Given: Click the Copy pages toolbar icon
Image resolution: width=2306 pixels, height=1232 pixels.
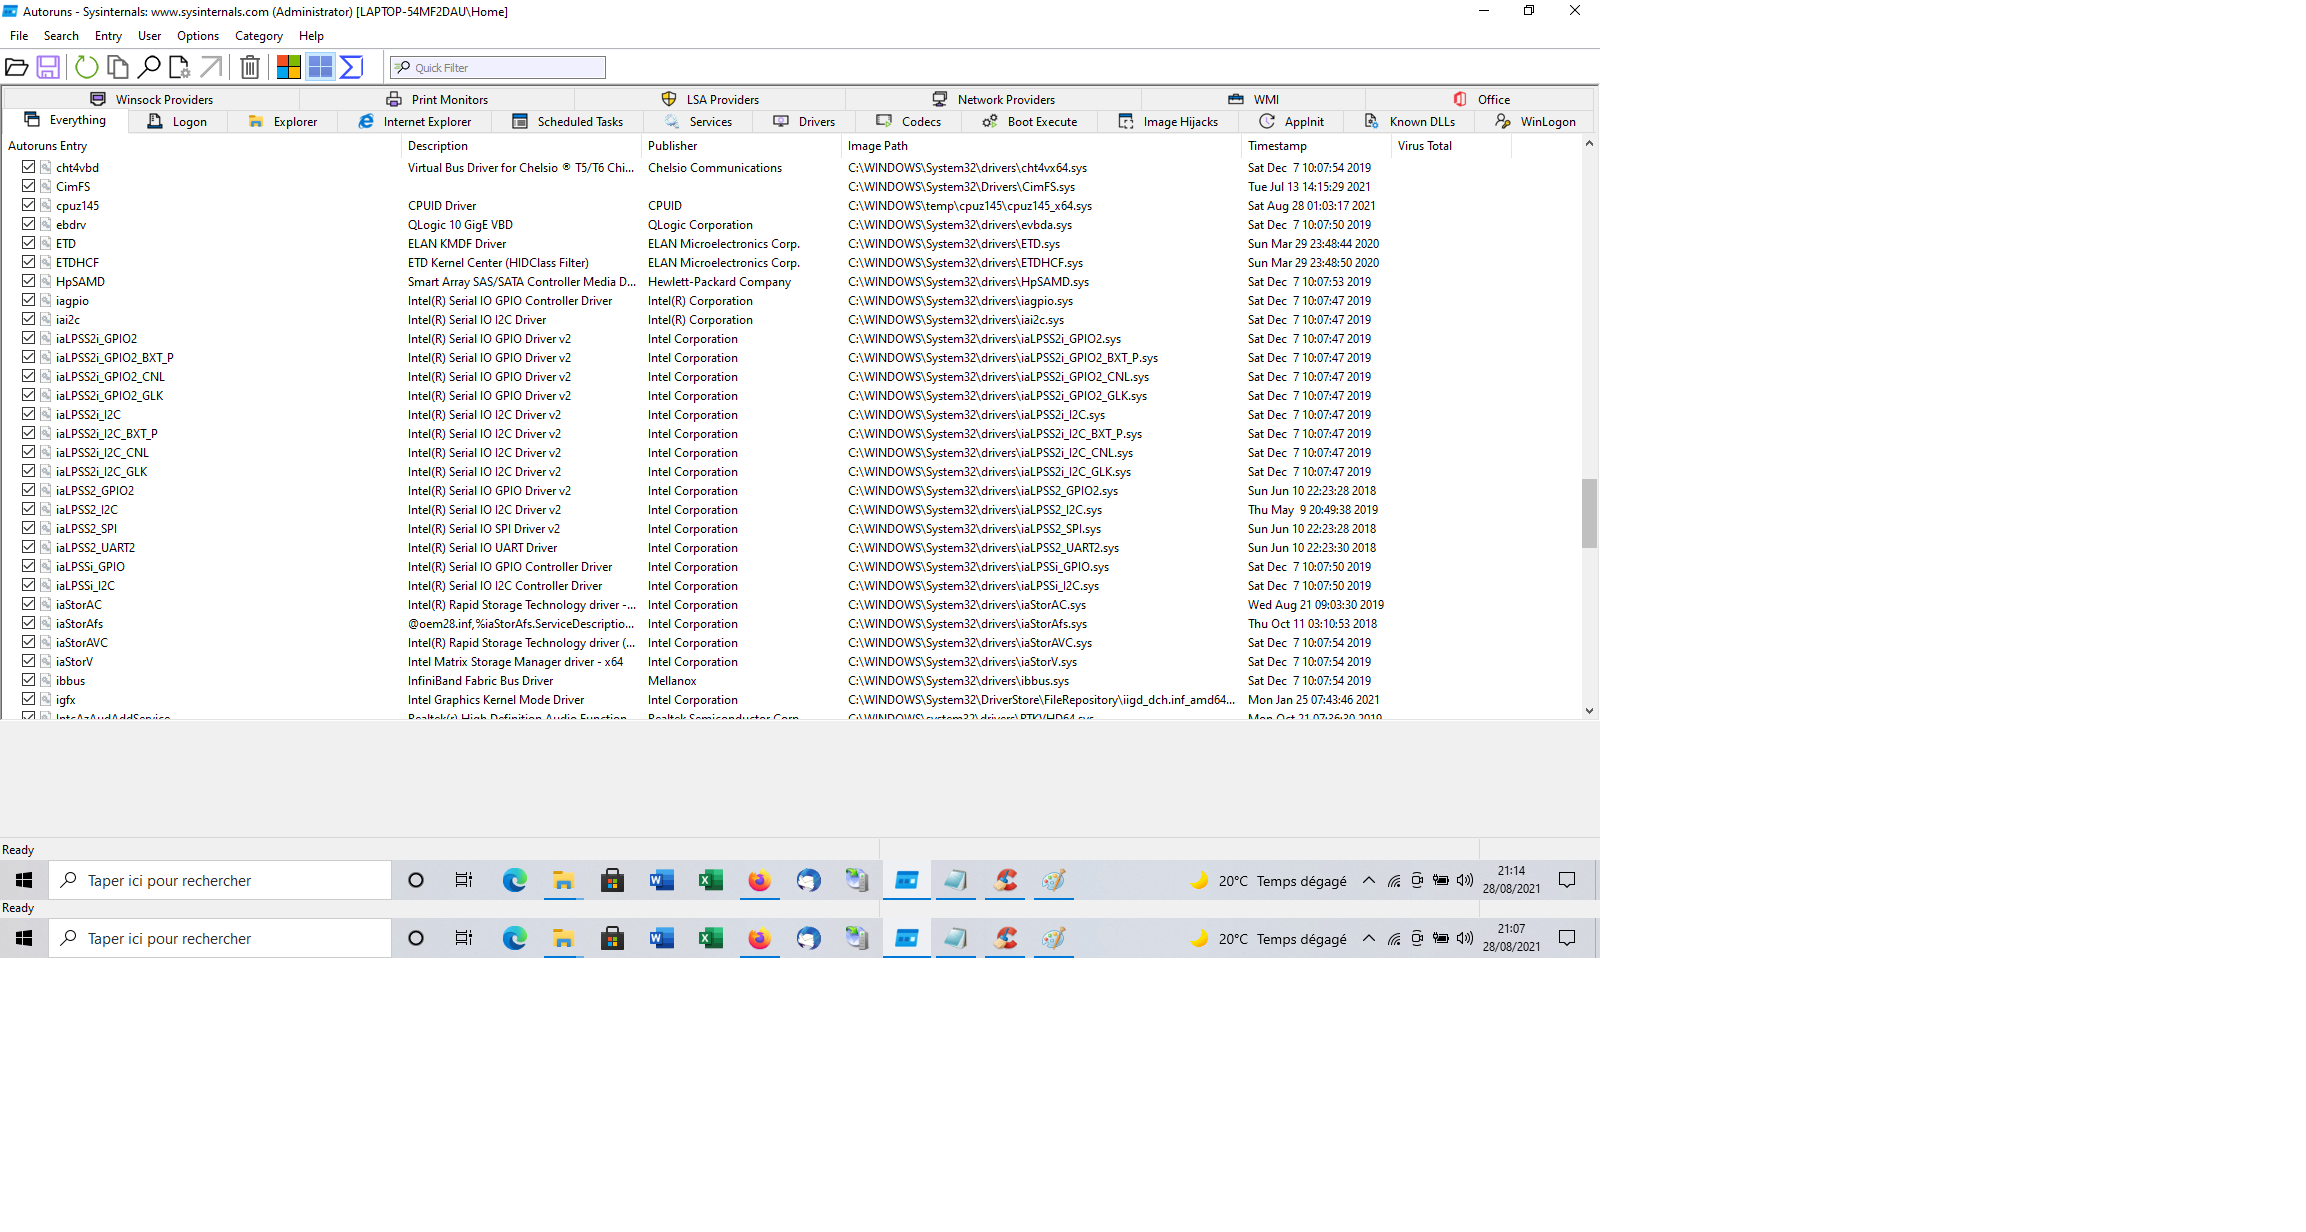Looking at the screenshot, I should pos(117,67).
